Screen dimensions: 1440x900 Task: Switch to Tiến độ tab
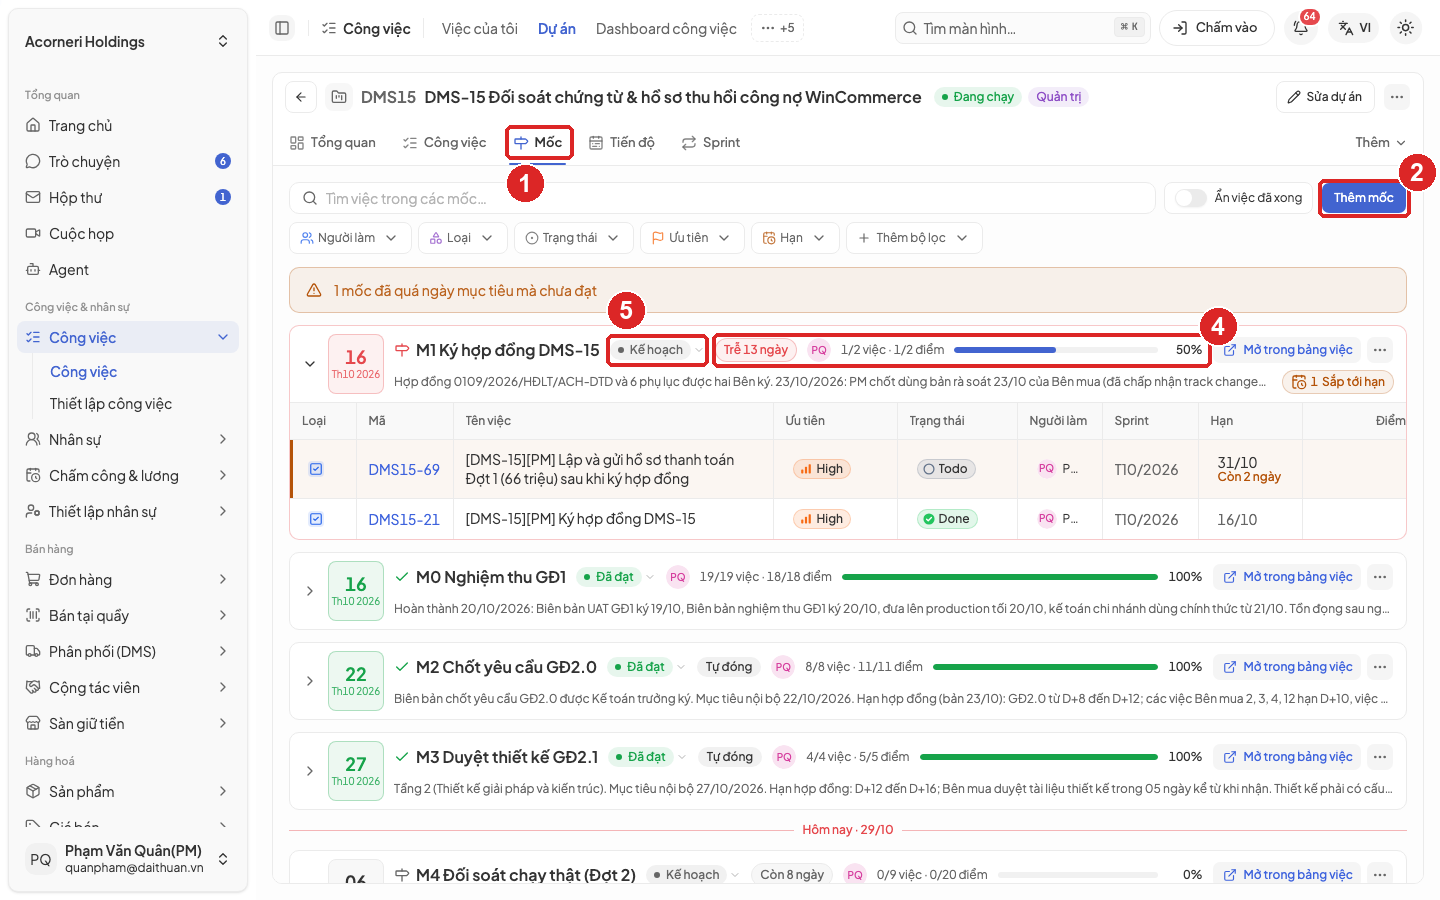622,143
